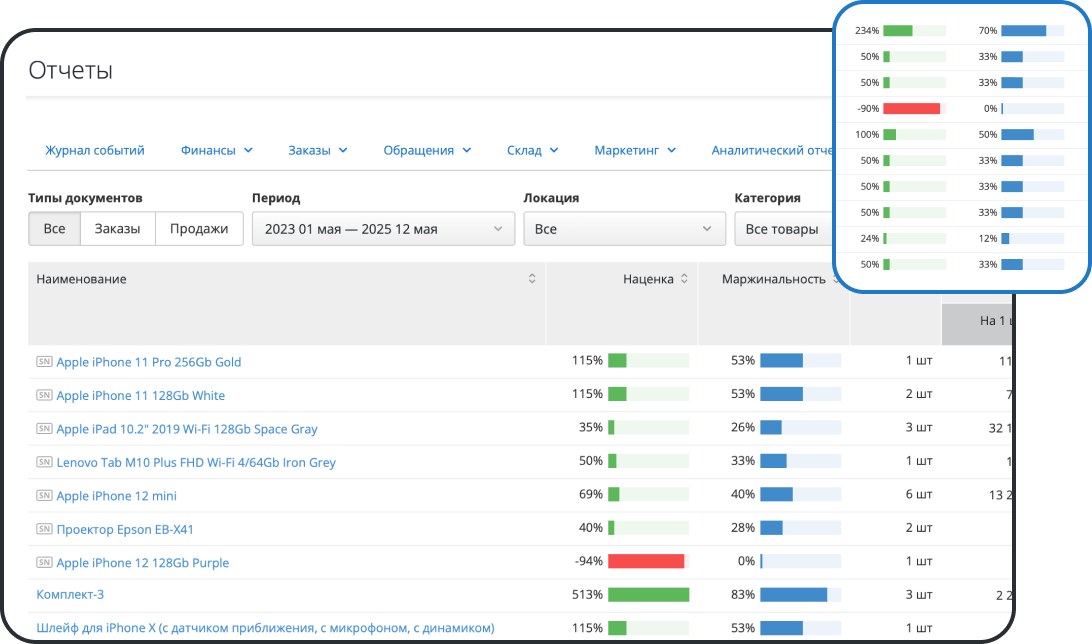Viewport: 1092px width, 644px height.
Task: Click SN icon beside Apple iPhone 12 mini
Action: point(44,496)
